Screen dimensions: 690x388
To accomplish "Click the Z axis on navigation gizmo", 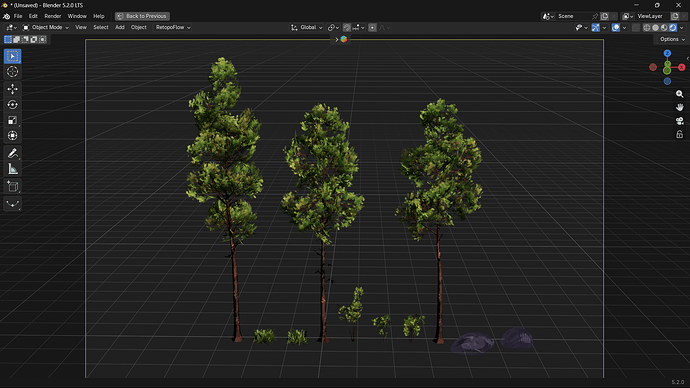I will point(667,53).
